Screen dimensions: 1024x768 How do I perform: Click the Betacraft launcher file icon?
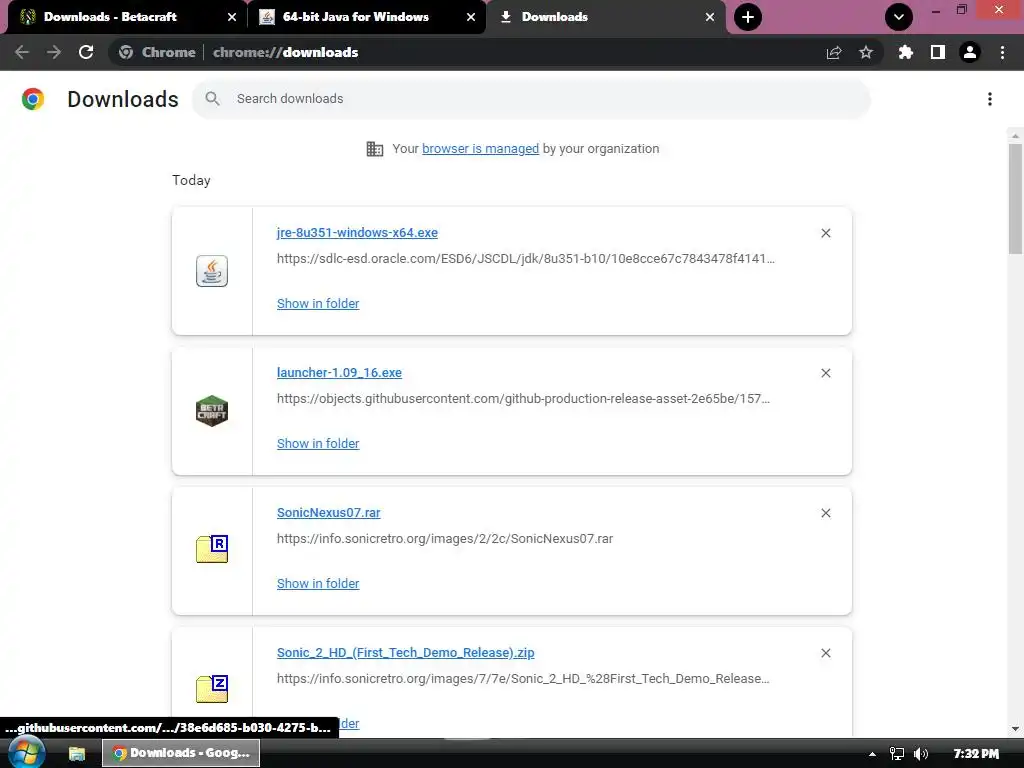click(212, 411)
